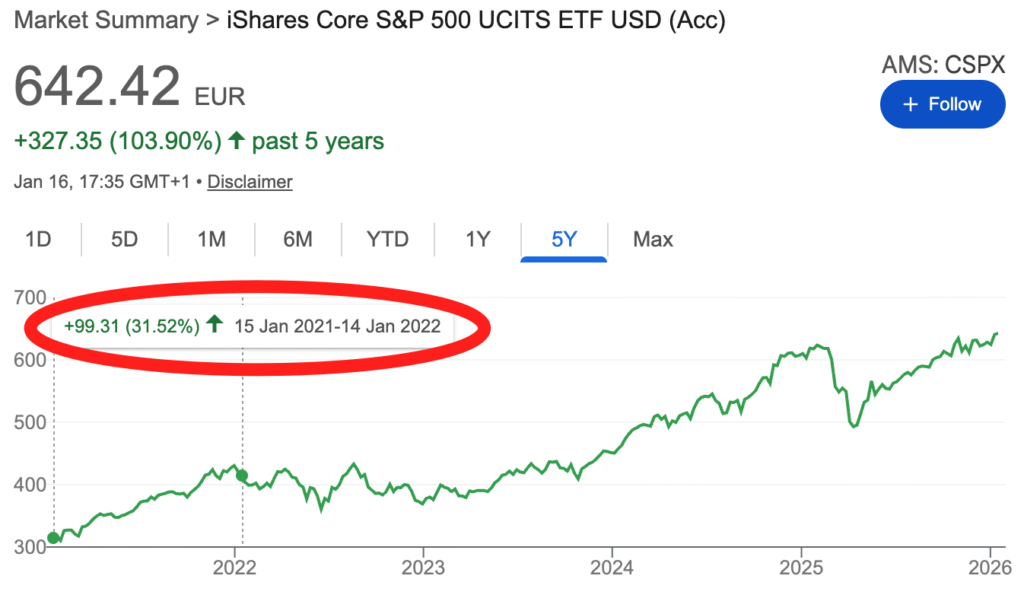Choose the 1Y range tab
The image size is (1024, 598).
tap(478, 239)
